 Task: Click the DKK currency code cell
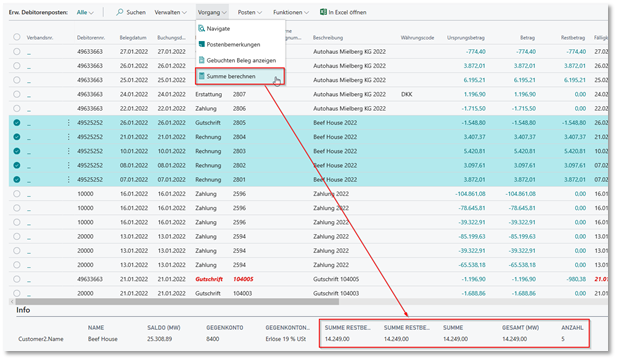point(406,94)
